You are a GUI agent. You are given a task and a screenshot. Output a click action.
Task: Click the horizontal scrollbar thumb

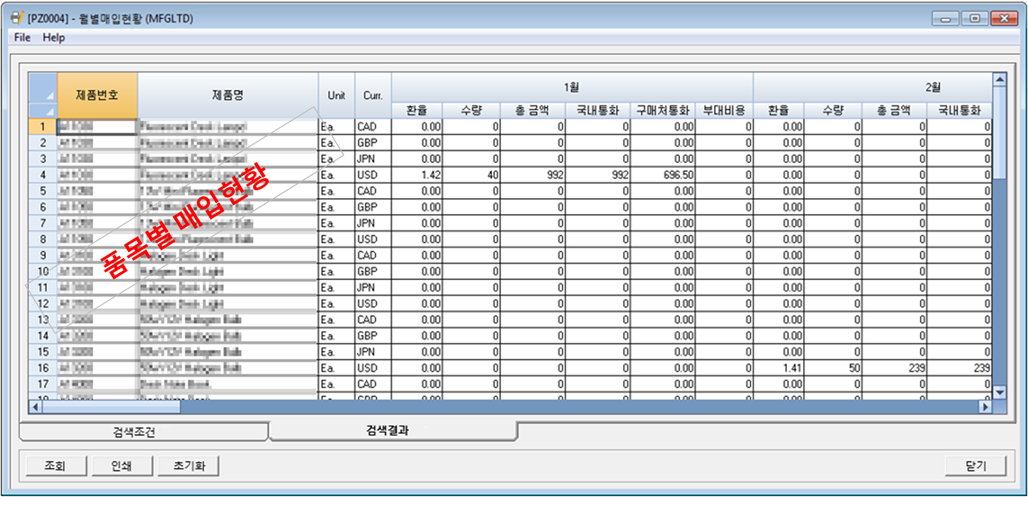tap(111, 407)
